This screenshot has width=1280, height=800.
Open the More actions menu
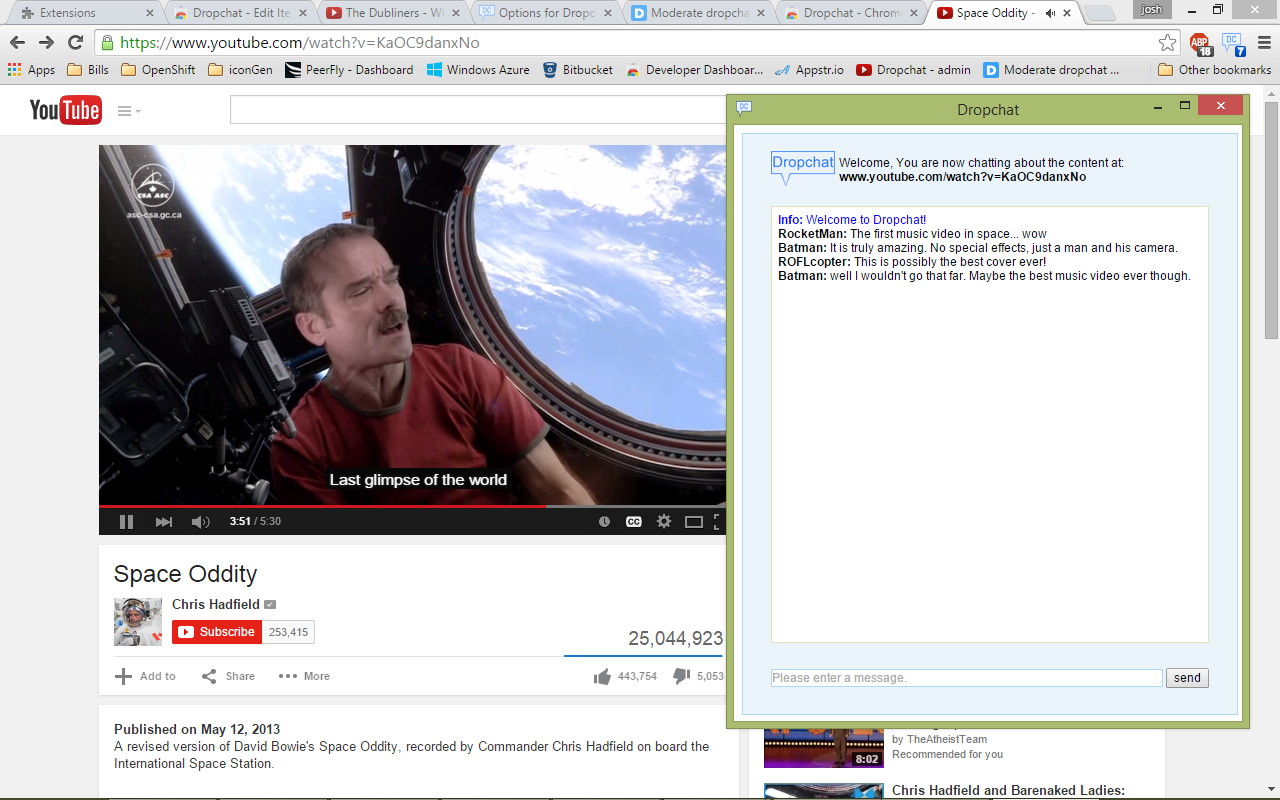click(304, 676)
